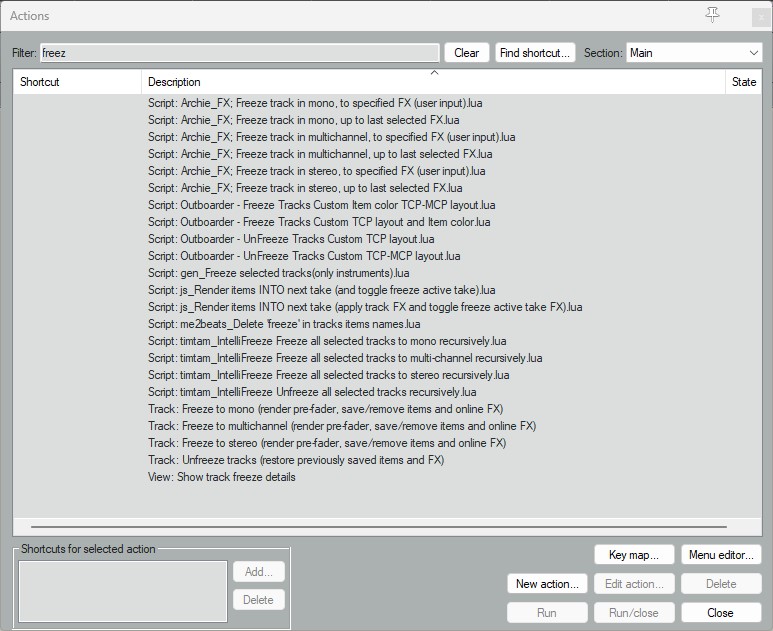This screenshot has height=631, width=773.
Task: Select 'js_Render items INTO next take (apply track FX...)' script
Action: pos(365,307)
